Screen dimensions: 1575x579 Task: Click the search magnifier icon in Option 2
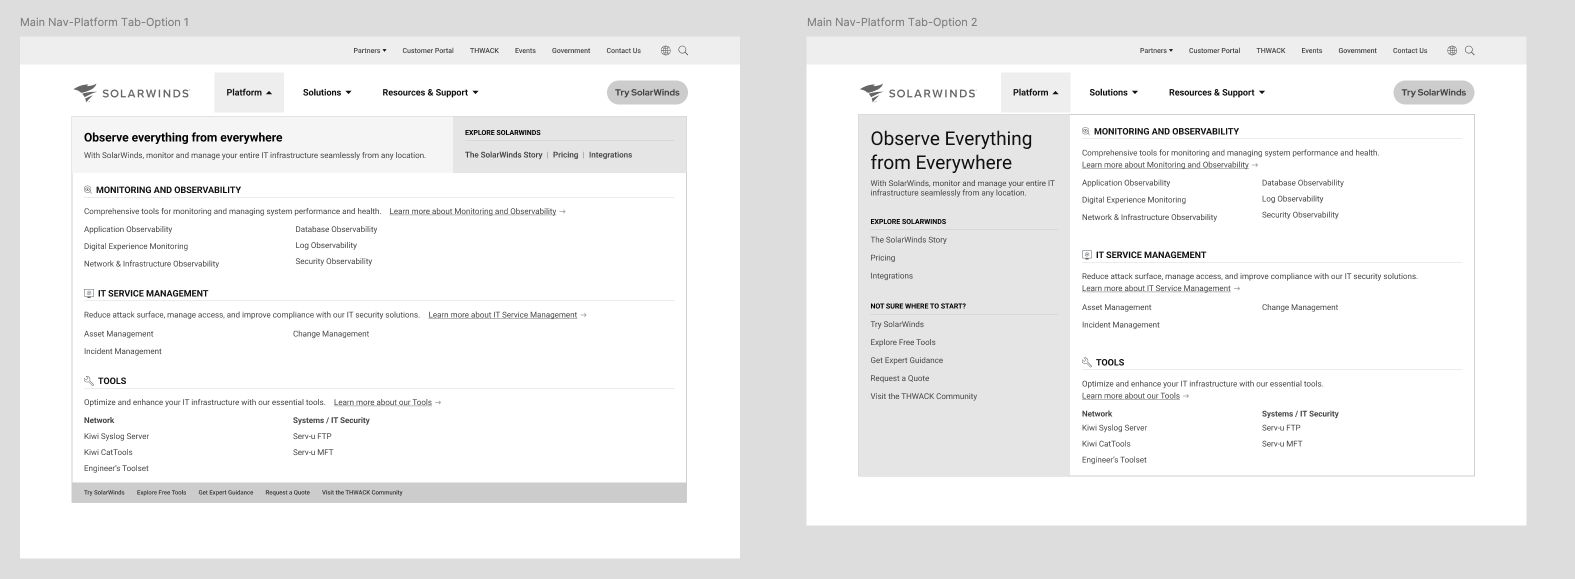pyautogui.click(x=1470, y=50)
